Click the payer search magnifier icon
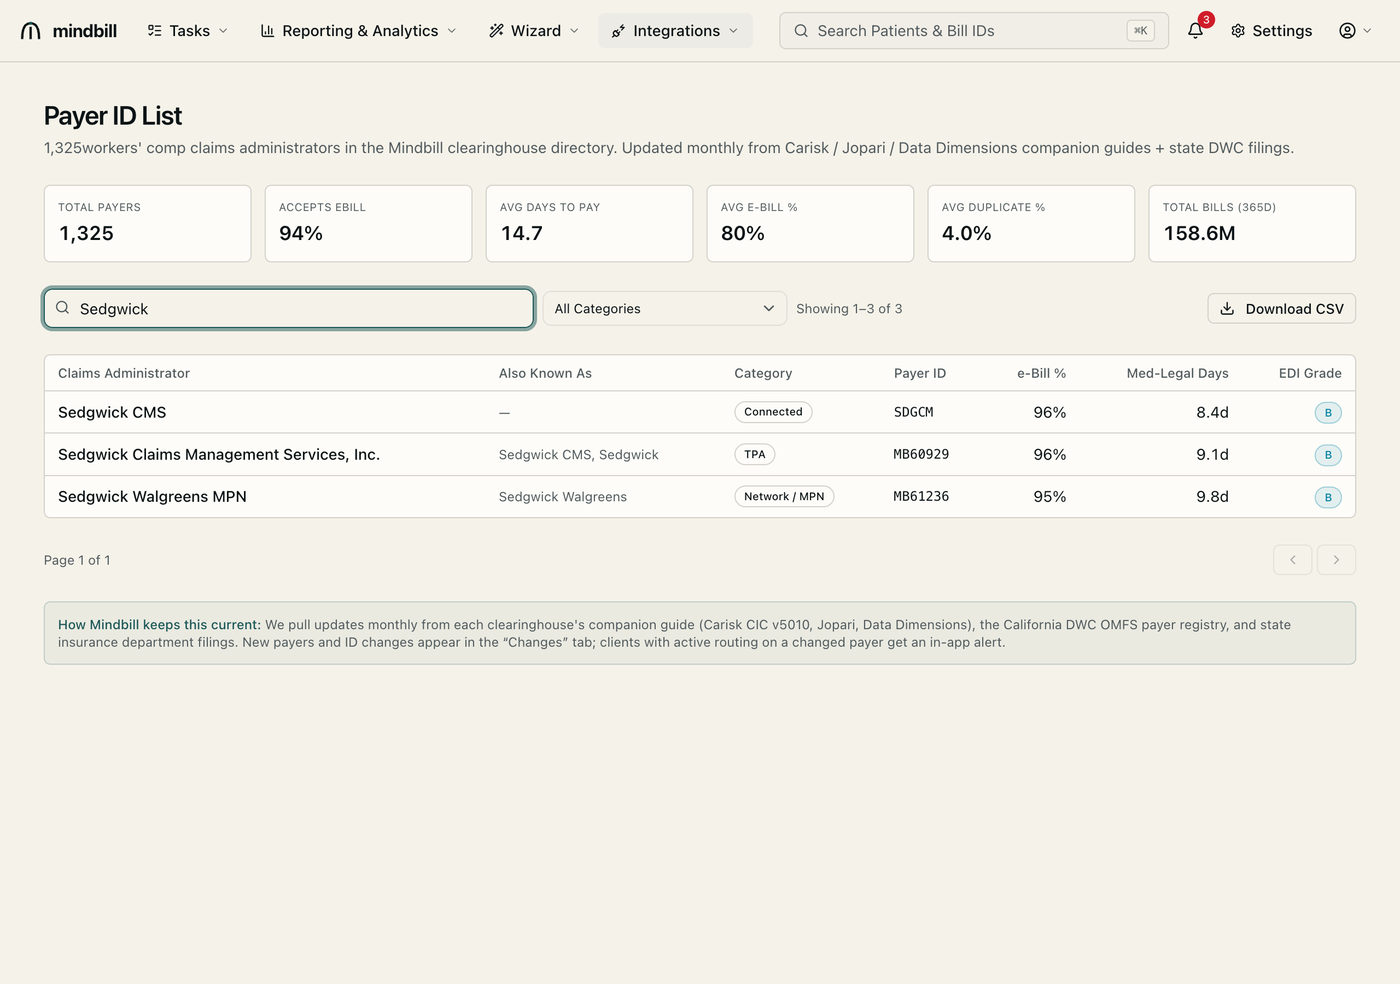This screenshot has width=1400, height=984. 62,308
